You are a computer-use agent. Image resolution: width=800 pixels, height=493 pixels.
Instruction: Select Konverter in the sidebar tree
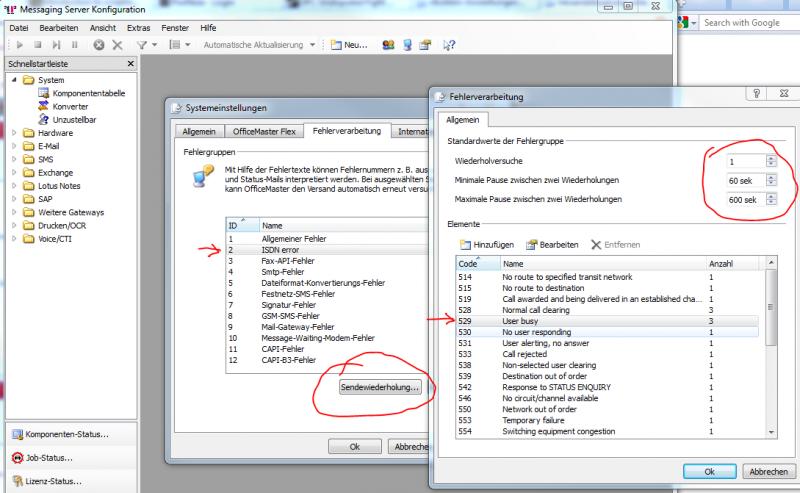click(x=70, y=106)
